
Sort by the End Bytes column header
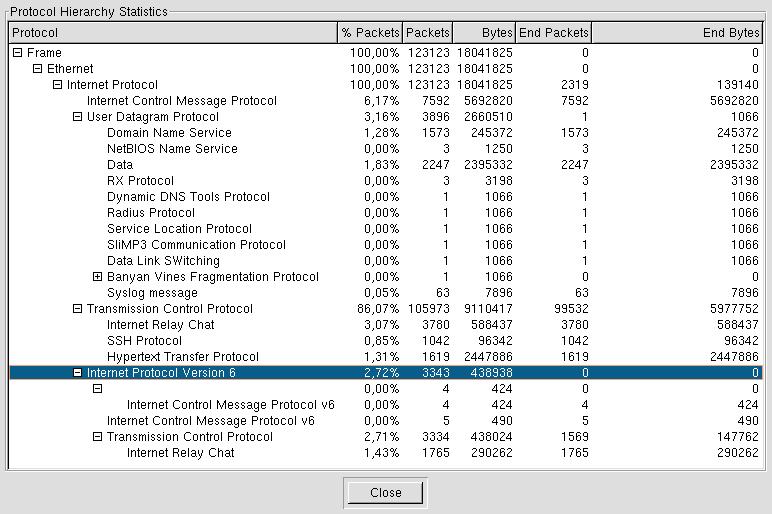[x=677, y=33]
